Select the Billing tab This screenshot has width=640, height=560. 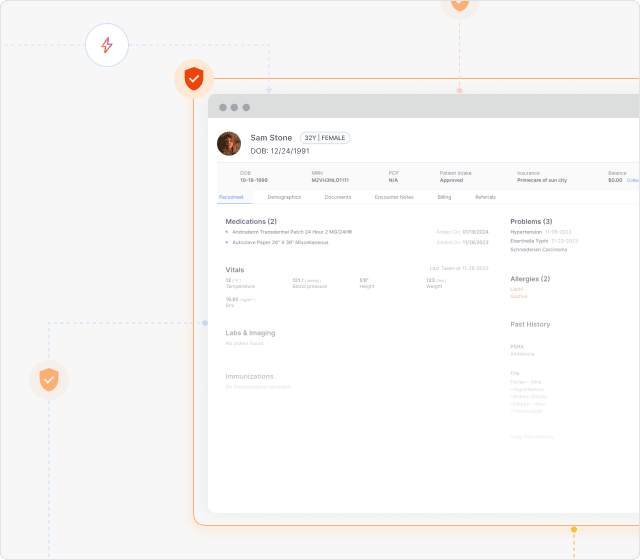(x=444, y=197)
